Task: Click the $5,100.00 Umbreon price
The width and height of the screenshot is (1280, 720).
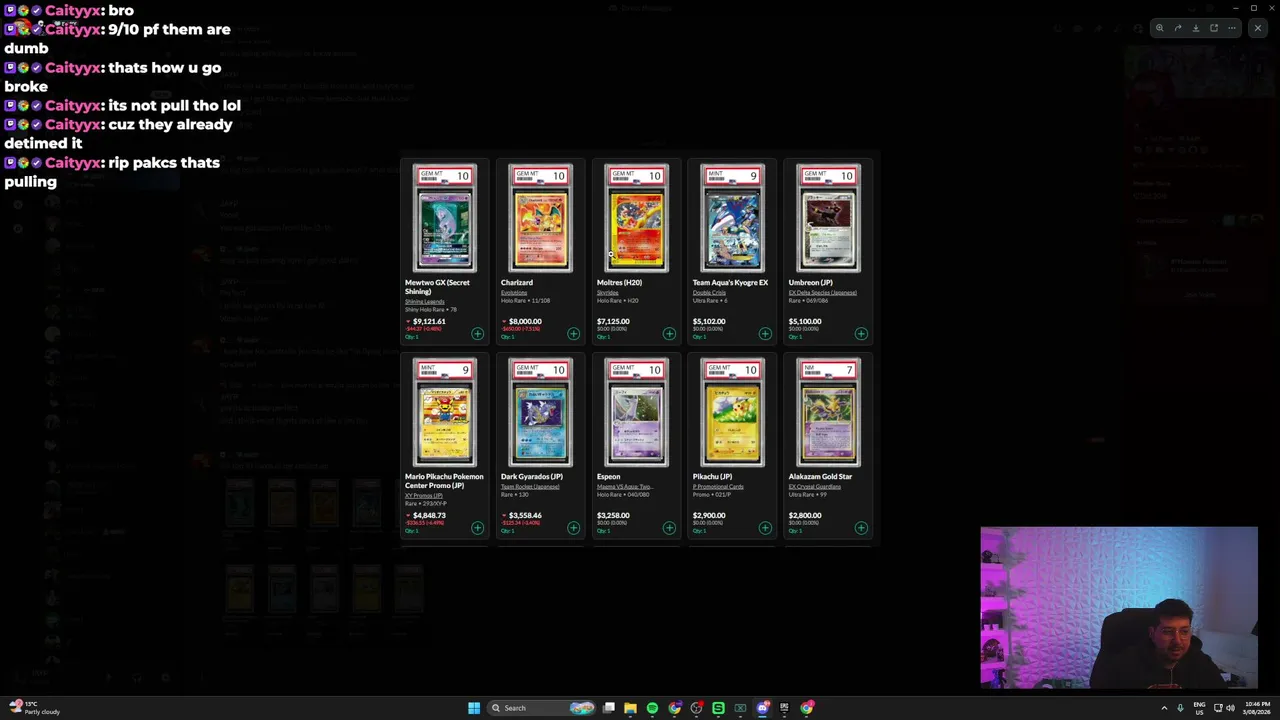Action: (805, 322)
